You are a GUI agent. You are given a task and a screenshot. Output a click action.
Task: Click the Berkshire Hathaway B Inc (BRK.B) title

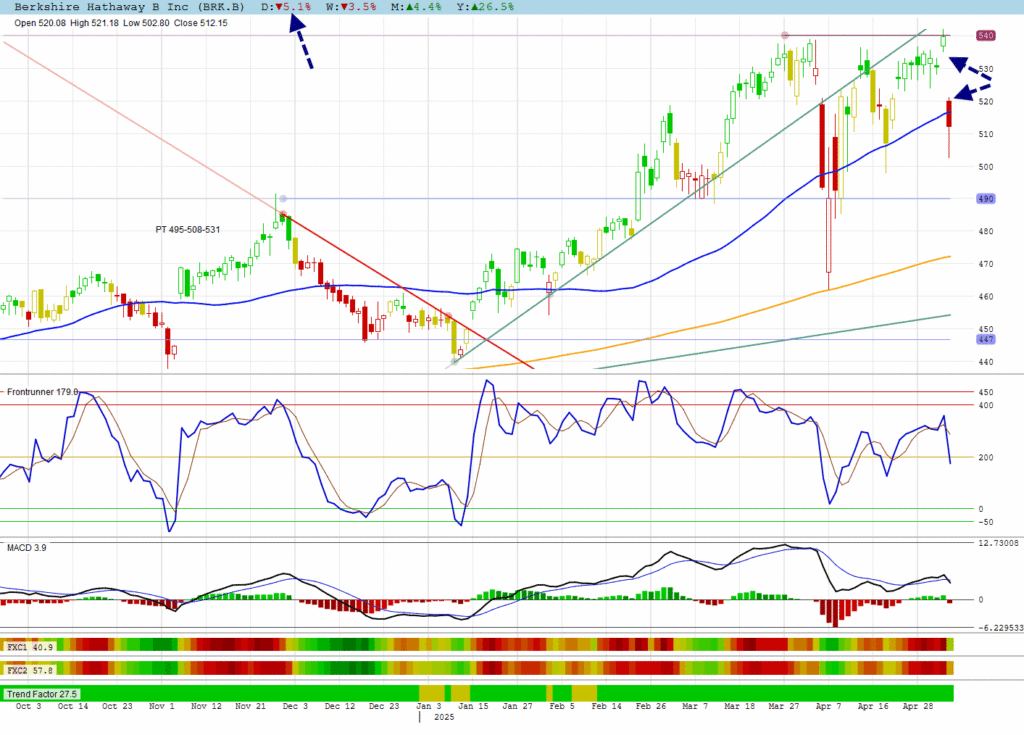tap(129, 7)
